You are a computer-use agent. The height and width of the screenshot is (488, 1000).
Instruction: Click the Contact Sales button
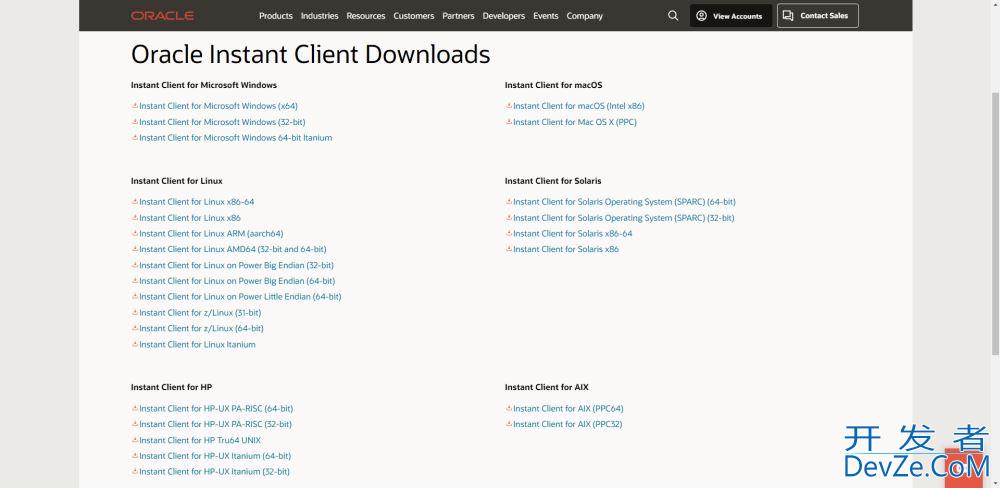point(818,16)
